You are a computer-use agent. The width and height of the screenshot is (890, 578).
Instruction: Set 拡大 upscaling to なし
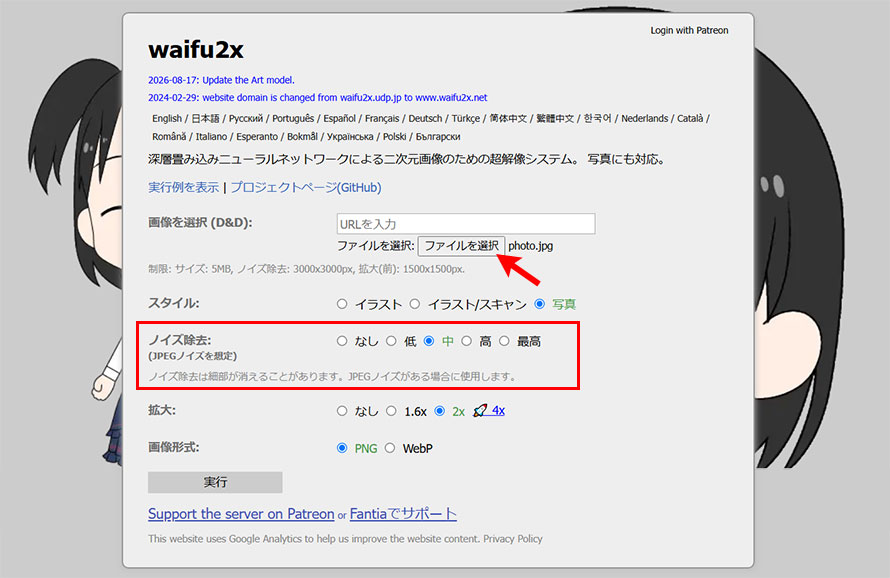(342, 411)
